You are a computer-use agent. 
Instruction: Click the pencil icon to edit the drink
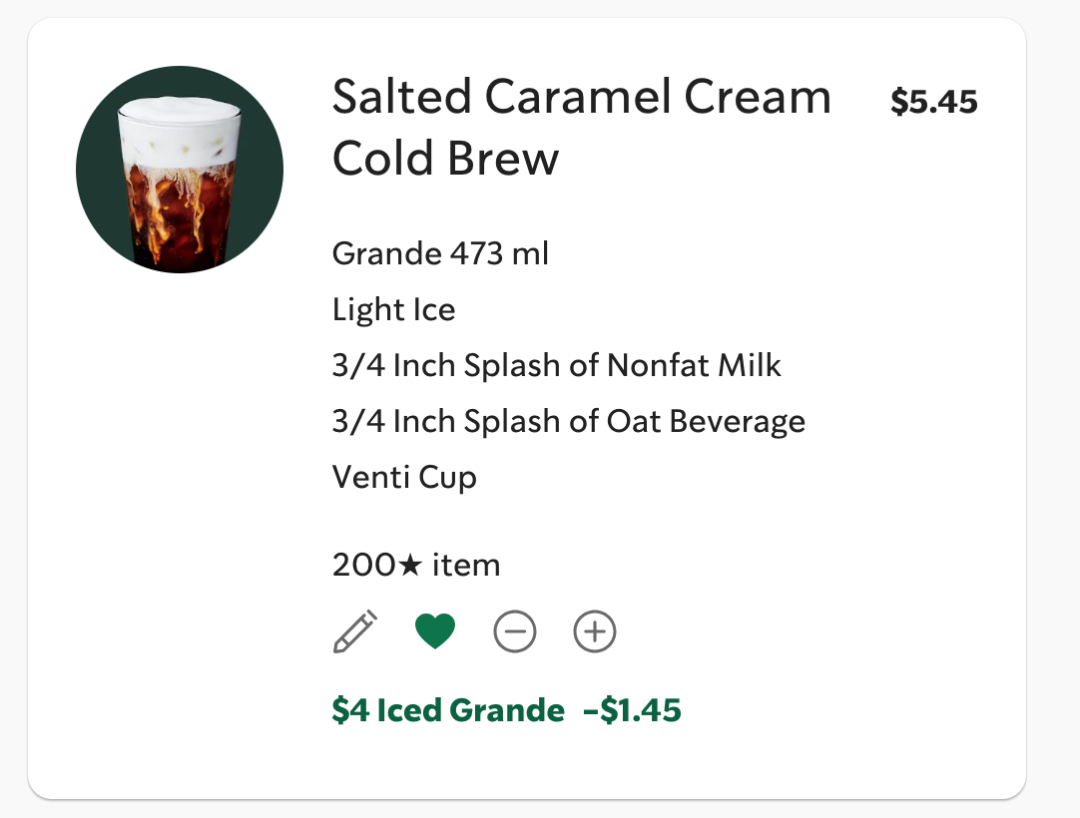click(x=355, y=631)
